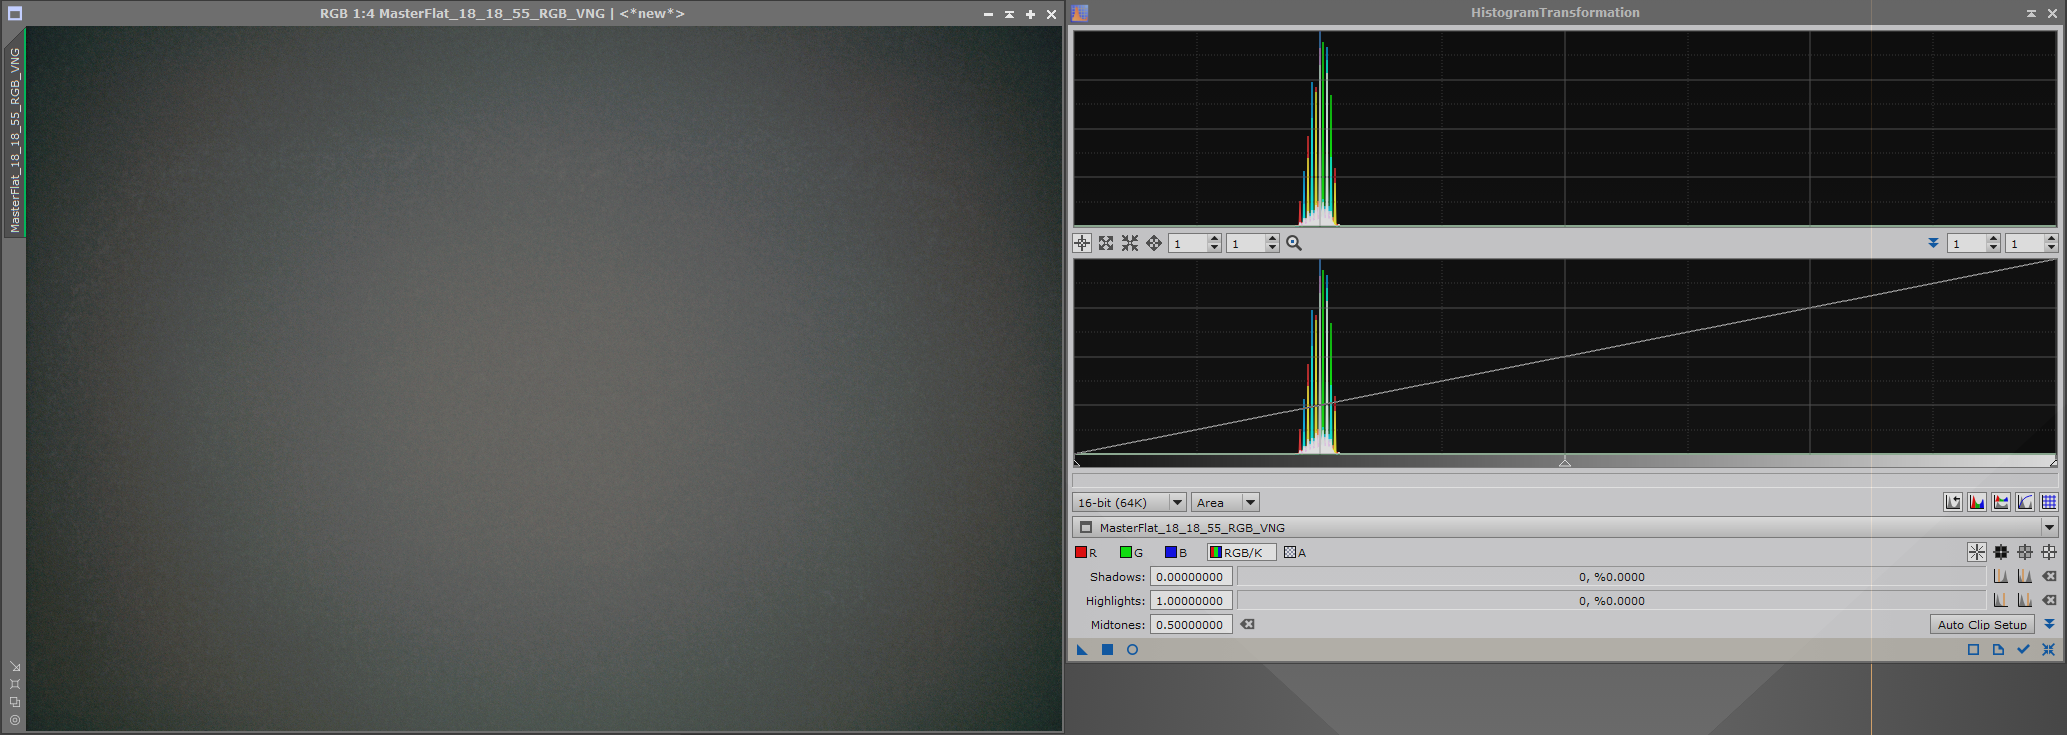Click blue double-arrow next to Auto Clip Setup
2067x735 pixels.
pos(2049,624)
